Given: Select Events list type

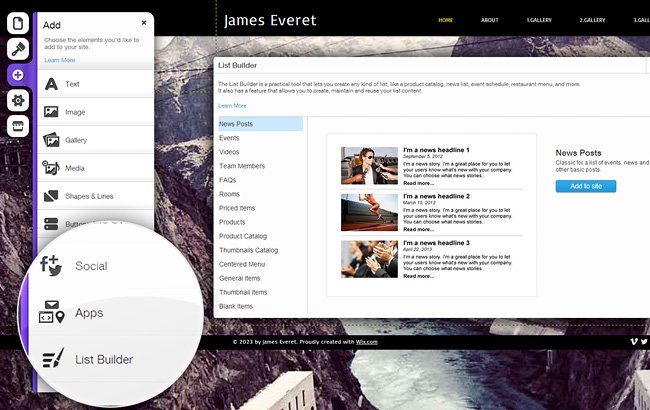Looking at the screenshot, I should [x=229, y=138].
